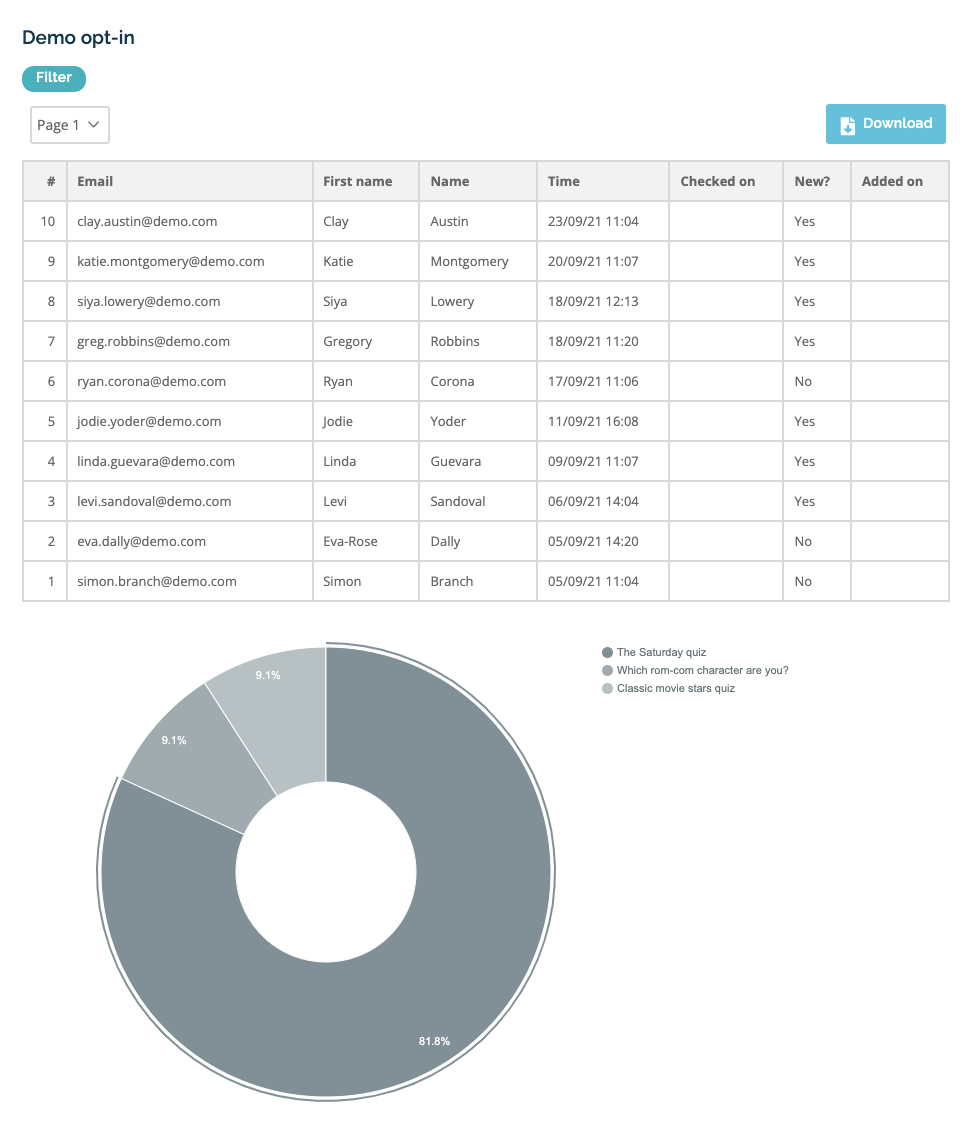Click time 11/09/21 16:08
972x1144 pixels.
(x=593, y=422)
